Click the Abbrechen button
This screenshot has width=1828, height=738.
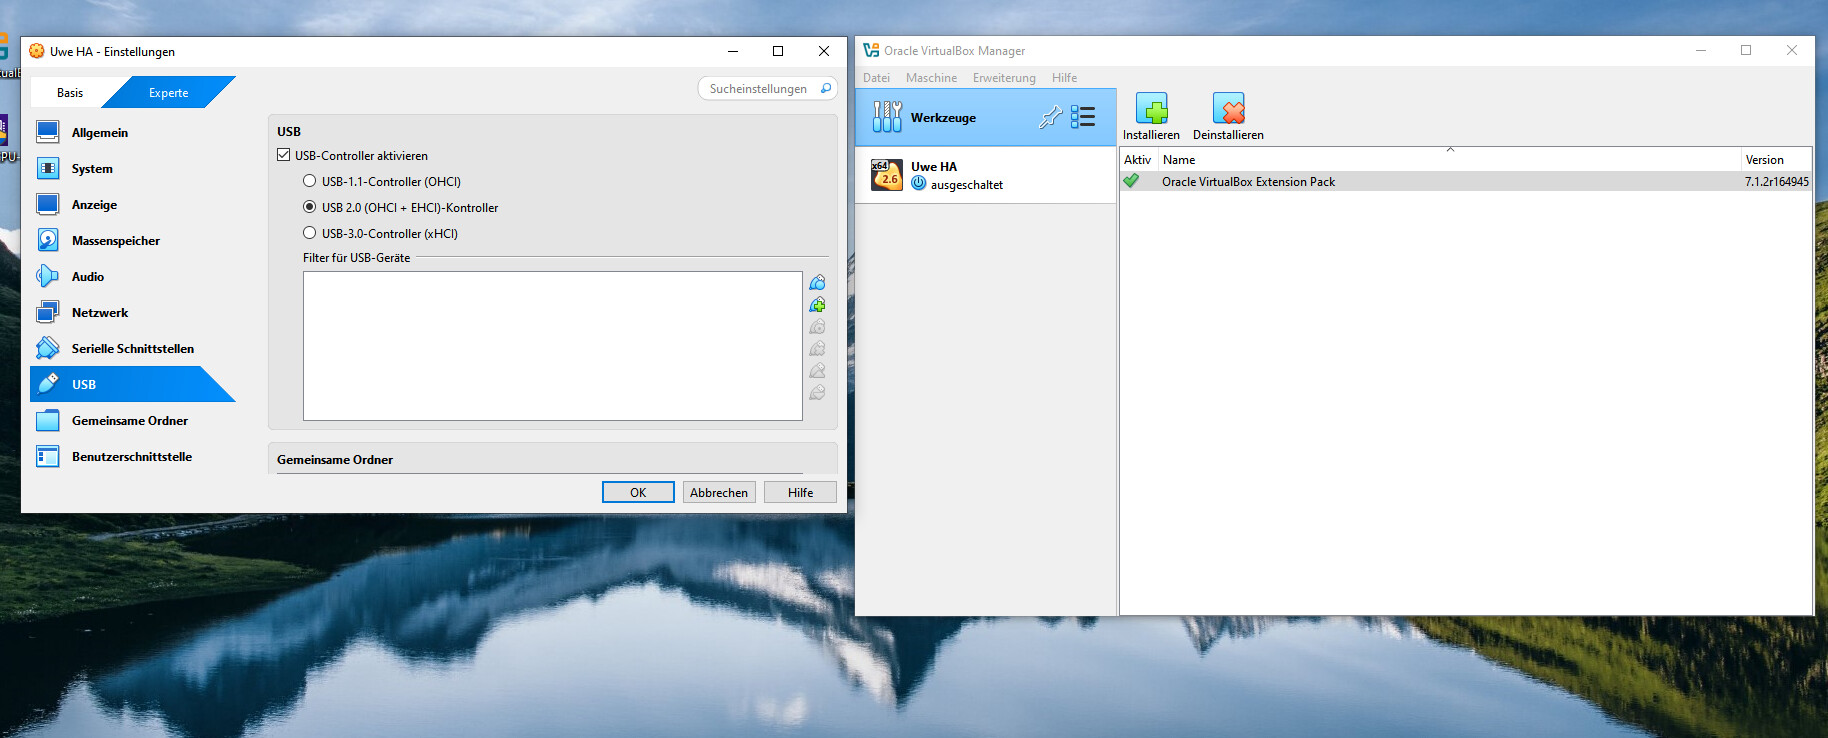[719, 493]
